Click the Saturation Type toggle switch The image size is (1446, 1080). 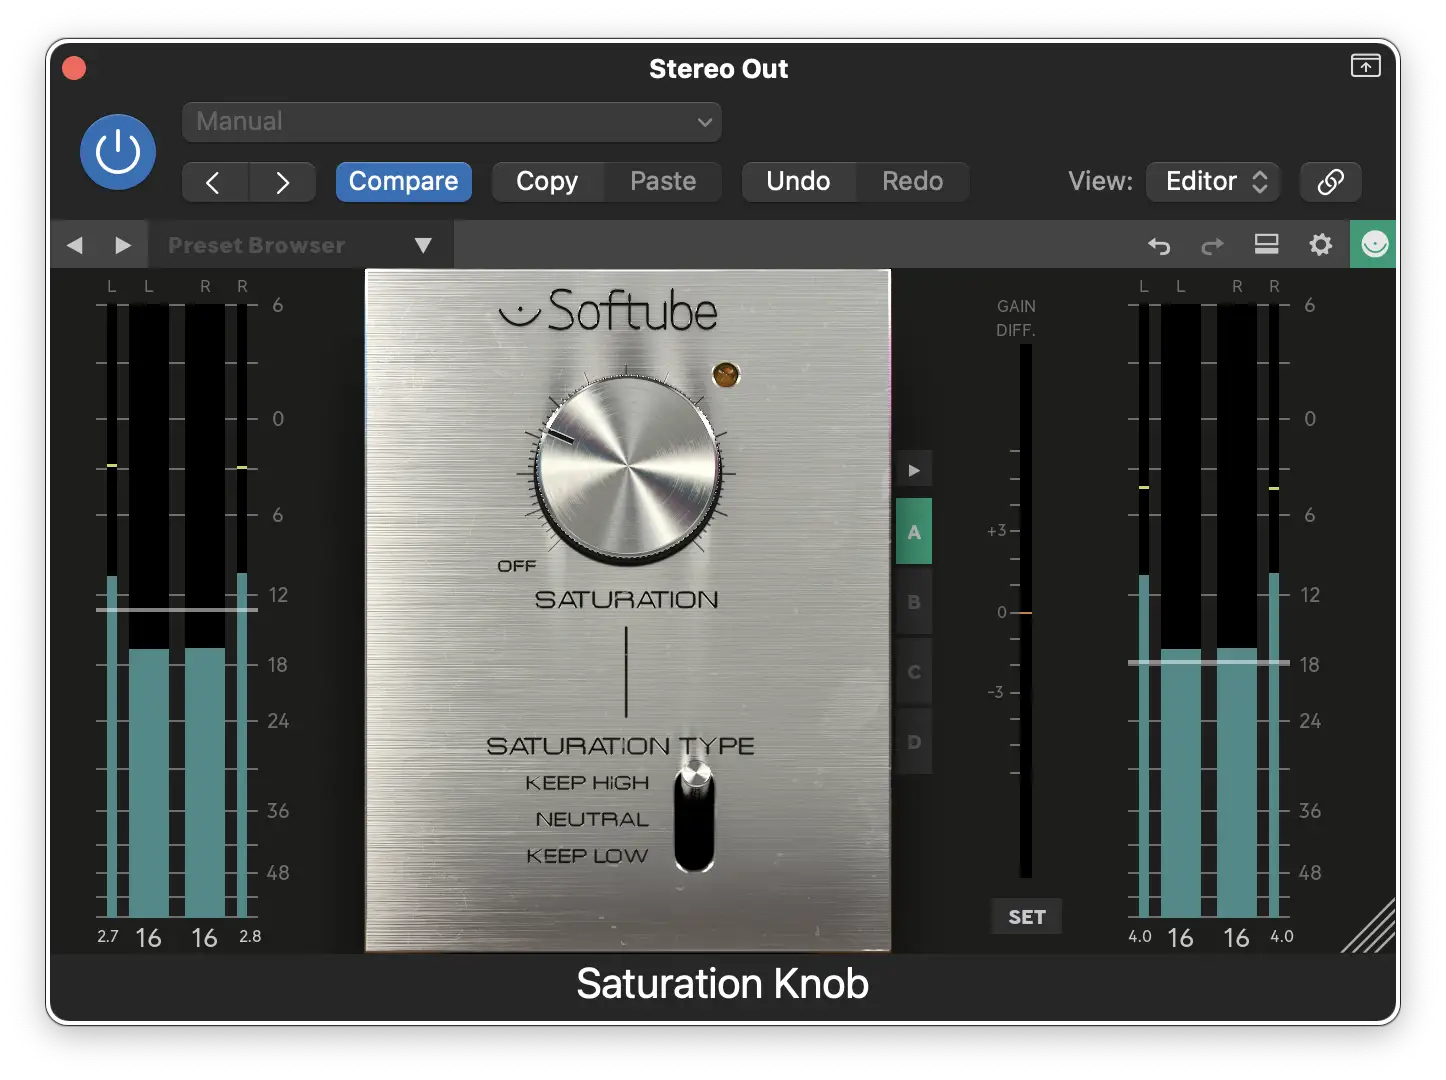[694, 816]
